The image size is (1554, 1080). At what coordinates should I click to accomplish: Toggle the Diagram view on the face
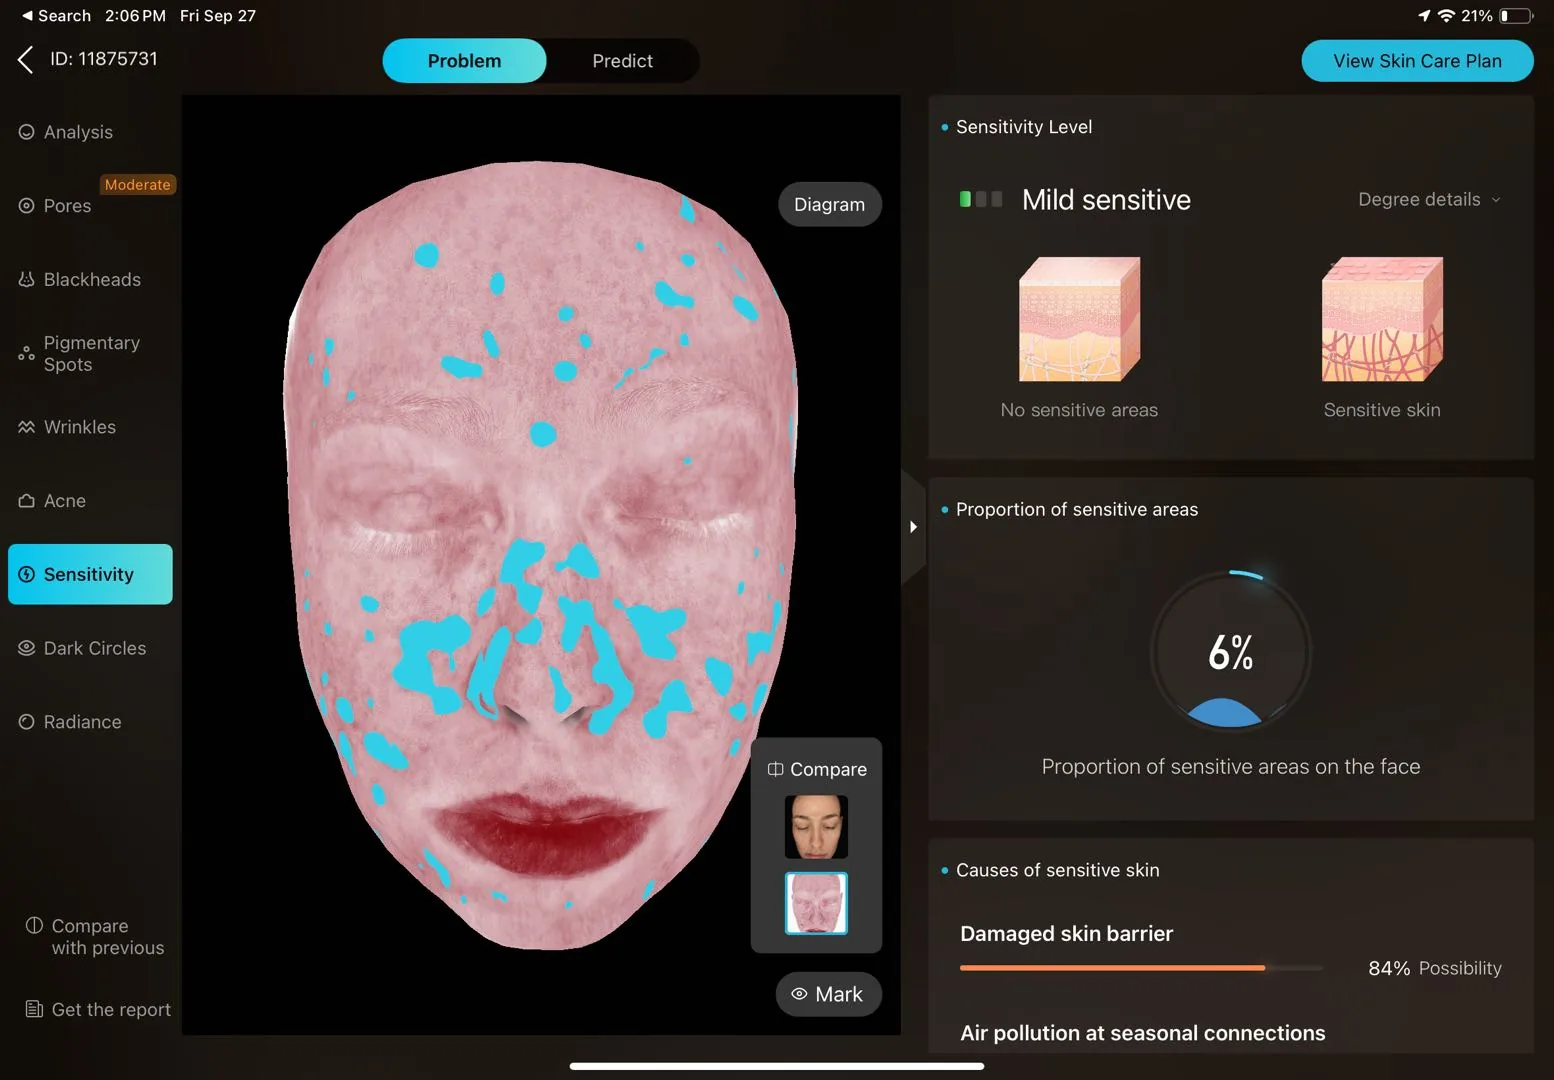[x=829, y=204]
